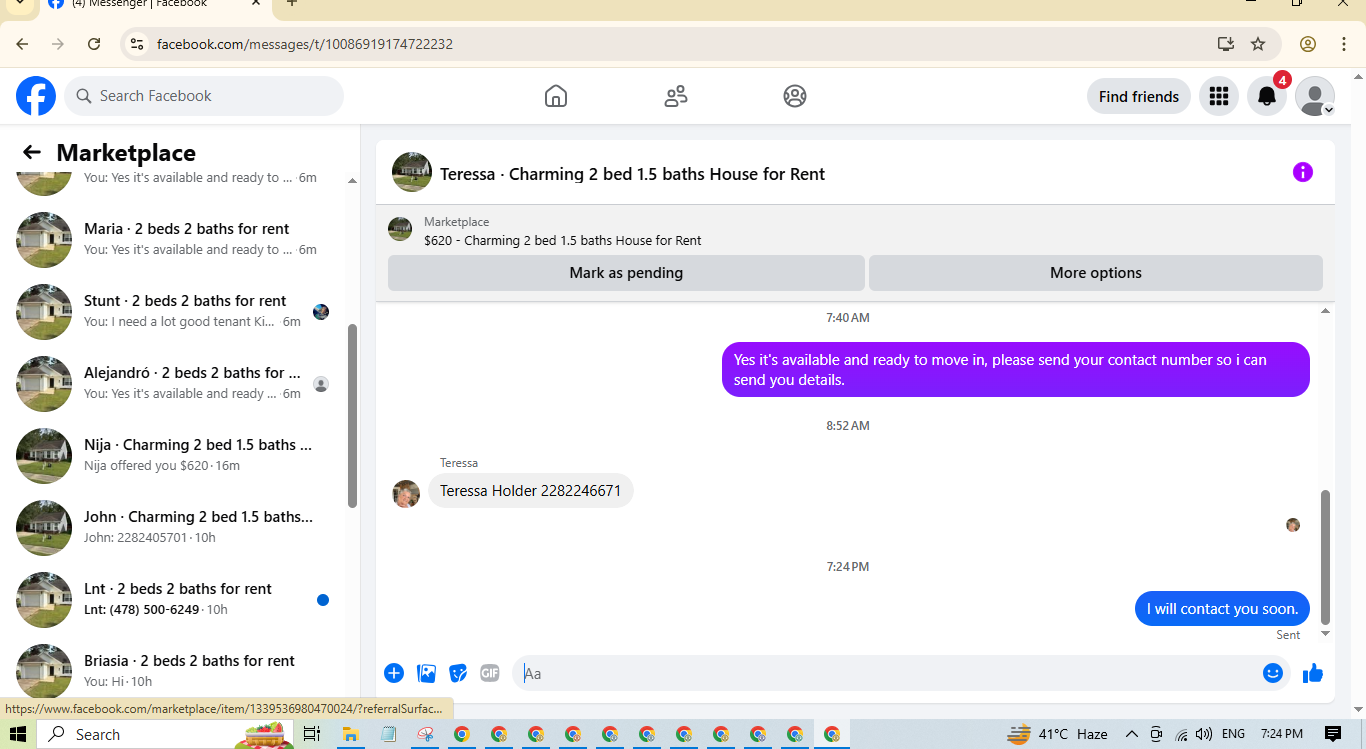Open File Explorer from the taskbar
This screenshot has width=1366, height=749.
click(x=351, y=734)
